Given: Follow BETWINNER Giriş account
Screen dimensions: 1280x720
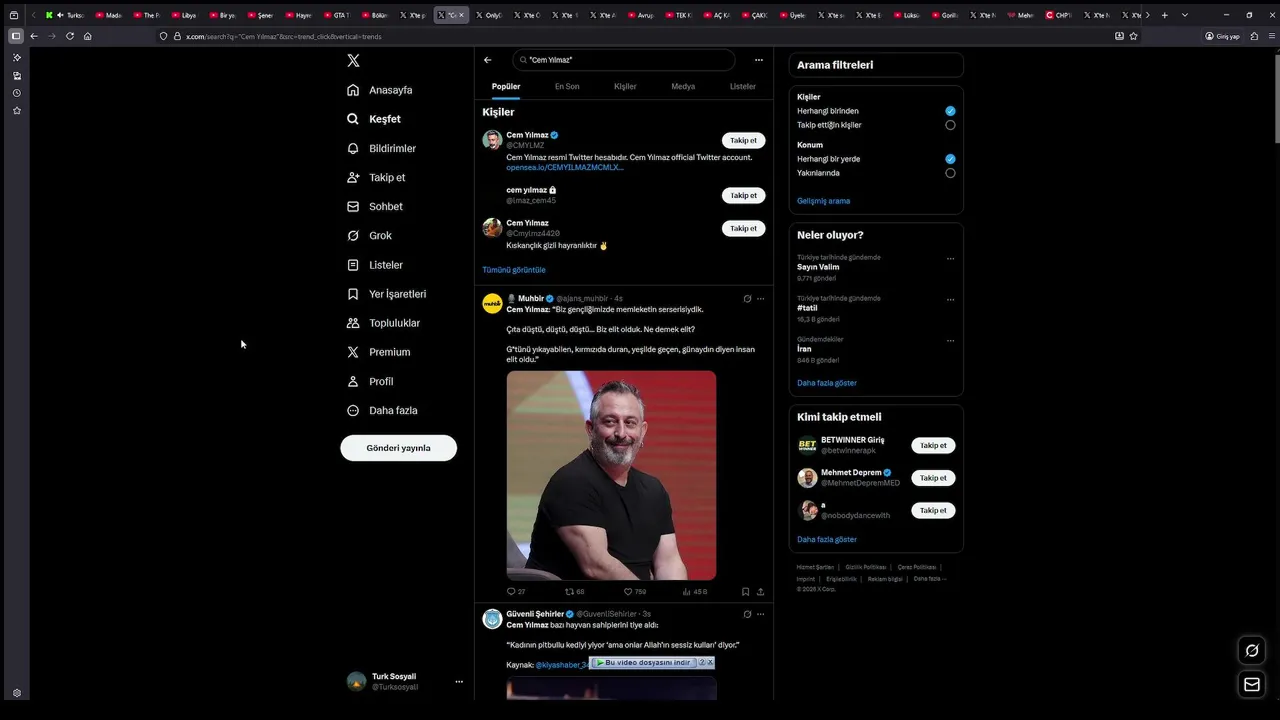Looking at the screenshot, I should pos(933,446).
